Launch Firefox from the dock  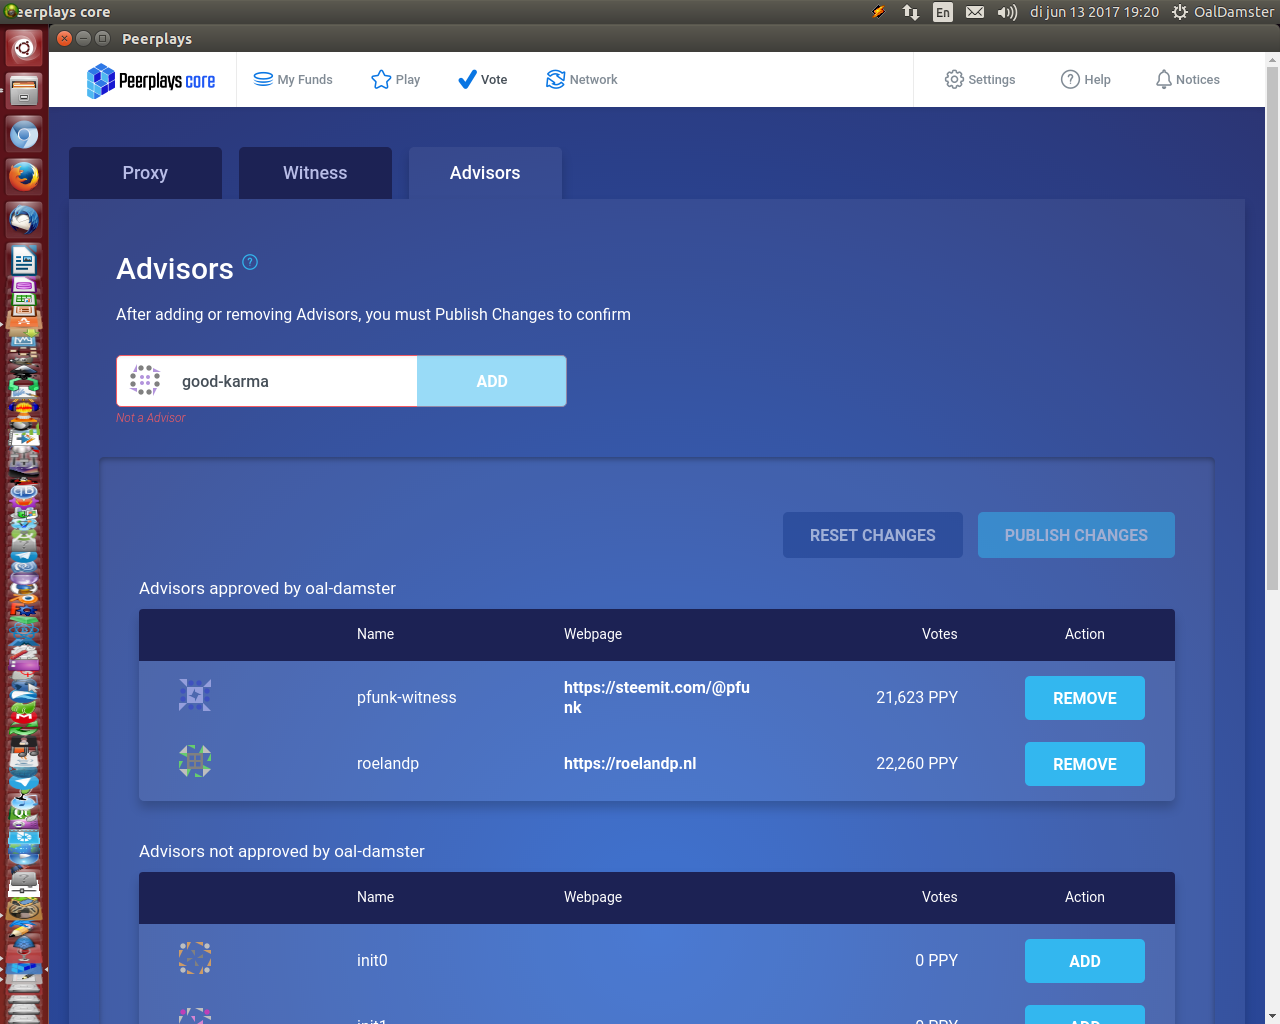click(x=24, y=177)
